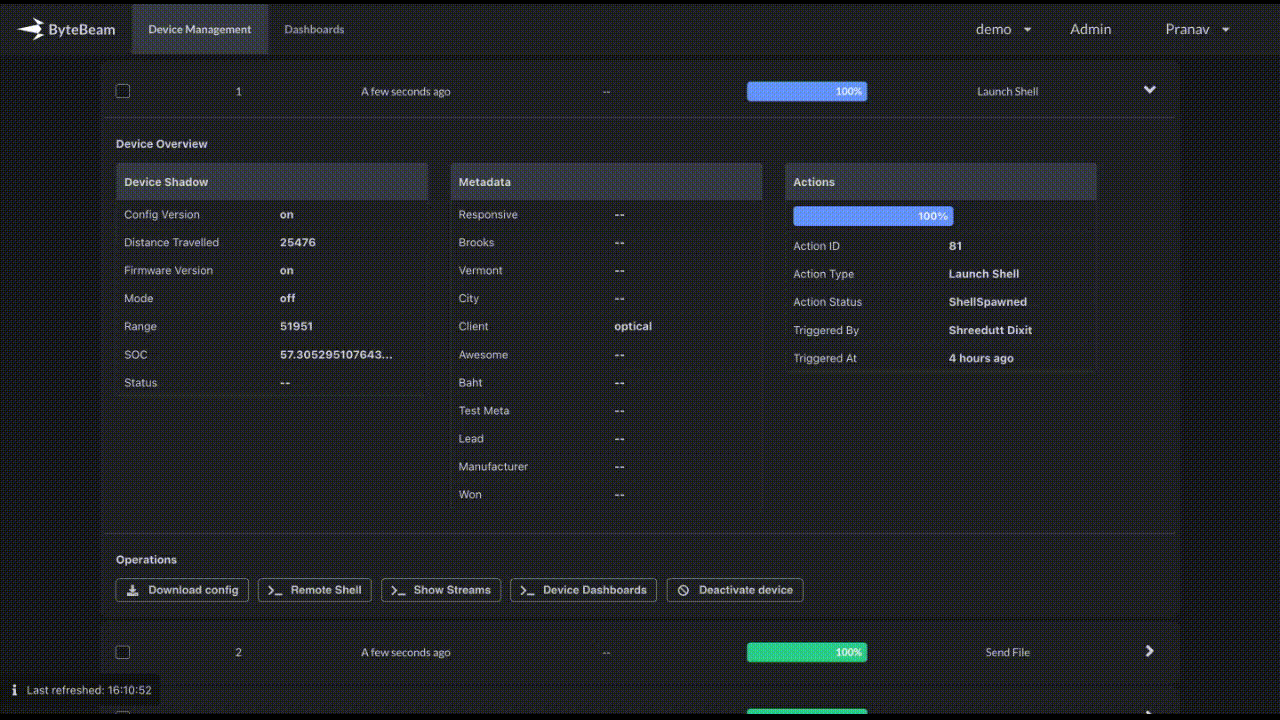Click the Send File action in row 2

click(1007, 652)
